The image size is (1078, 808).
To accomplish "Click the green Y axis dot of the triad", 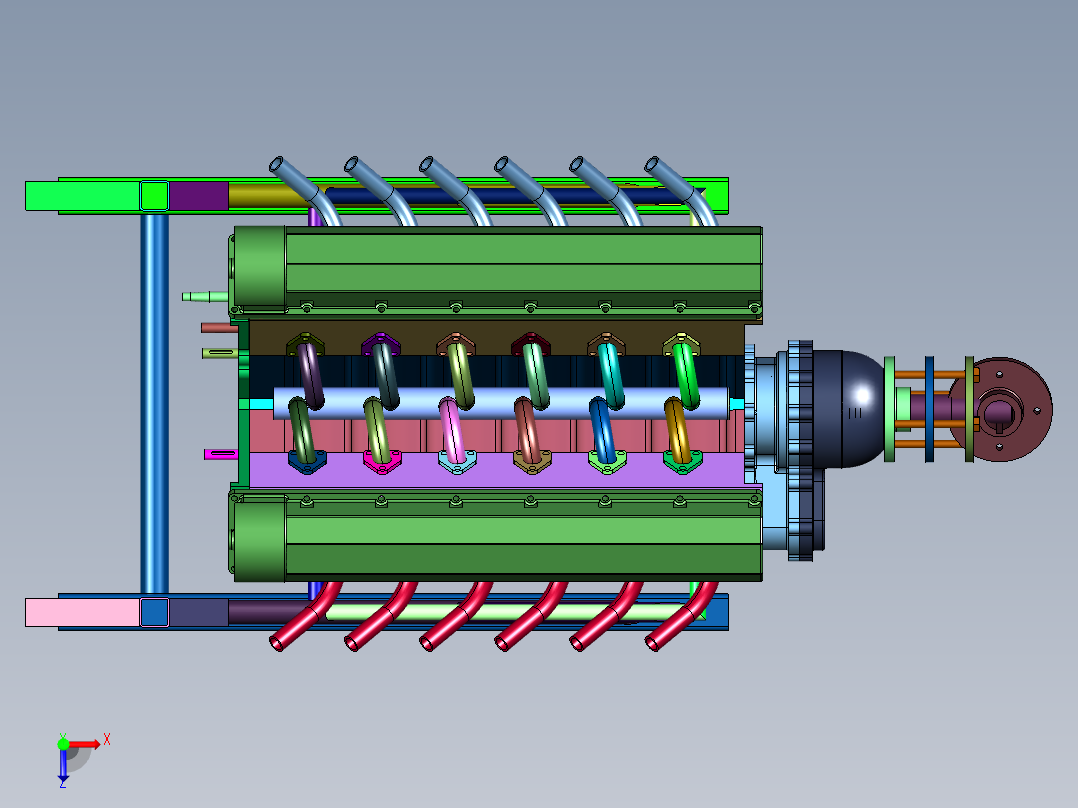I will [63, 744].
